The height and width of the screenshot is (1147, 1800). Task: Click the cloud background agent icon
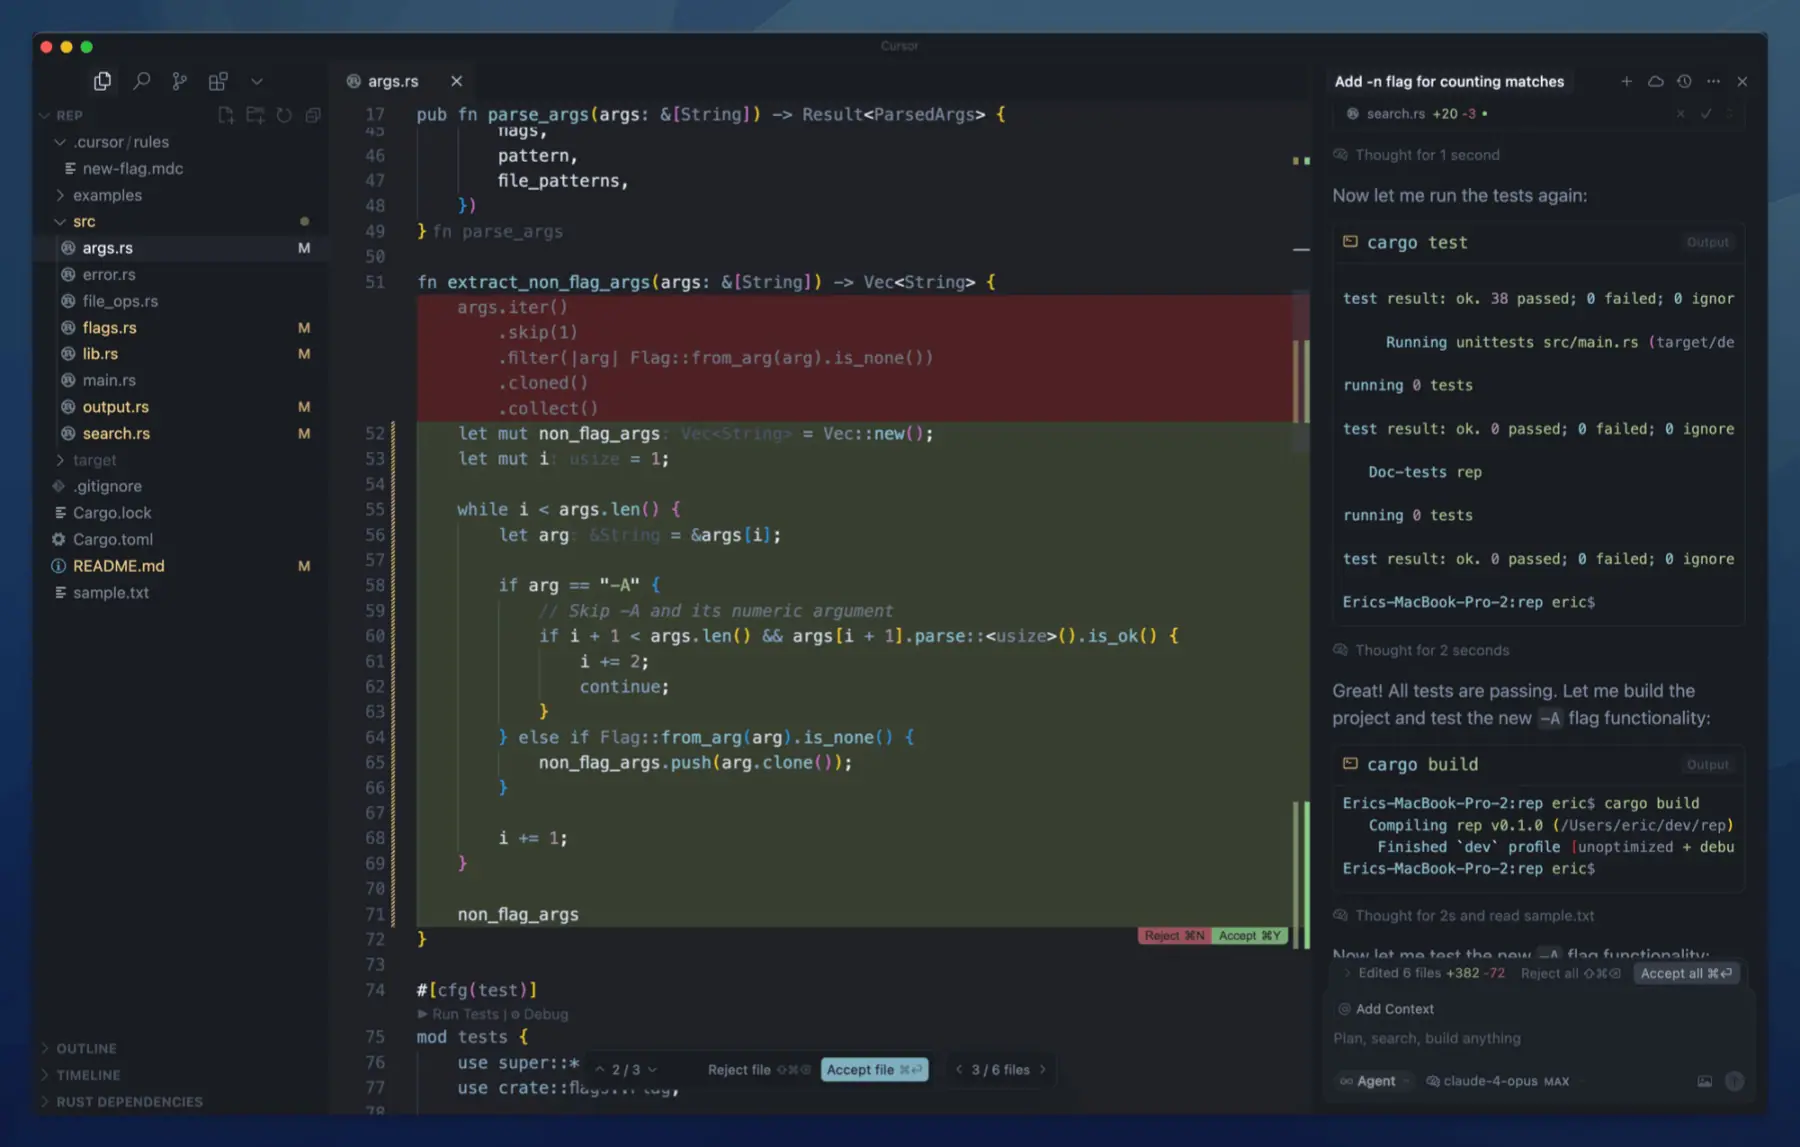pyautogui.click(x=1656, y=81)
